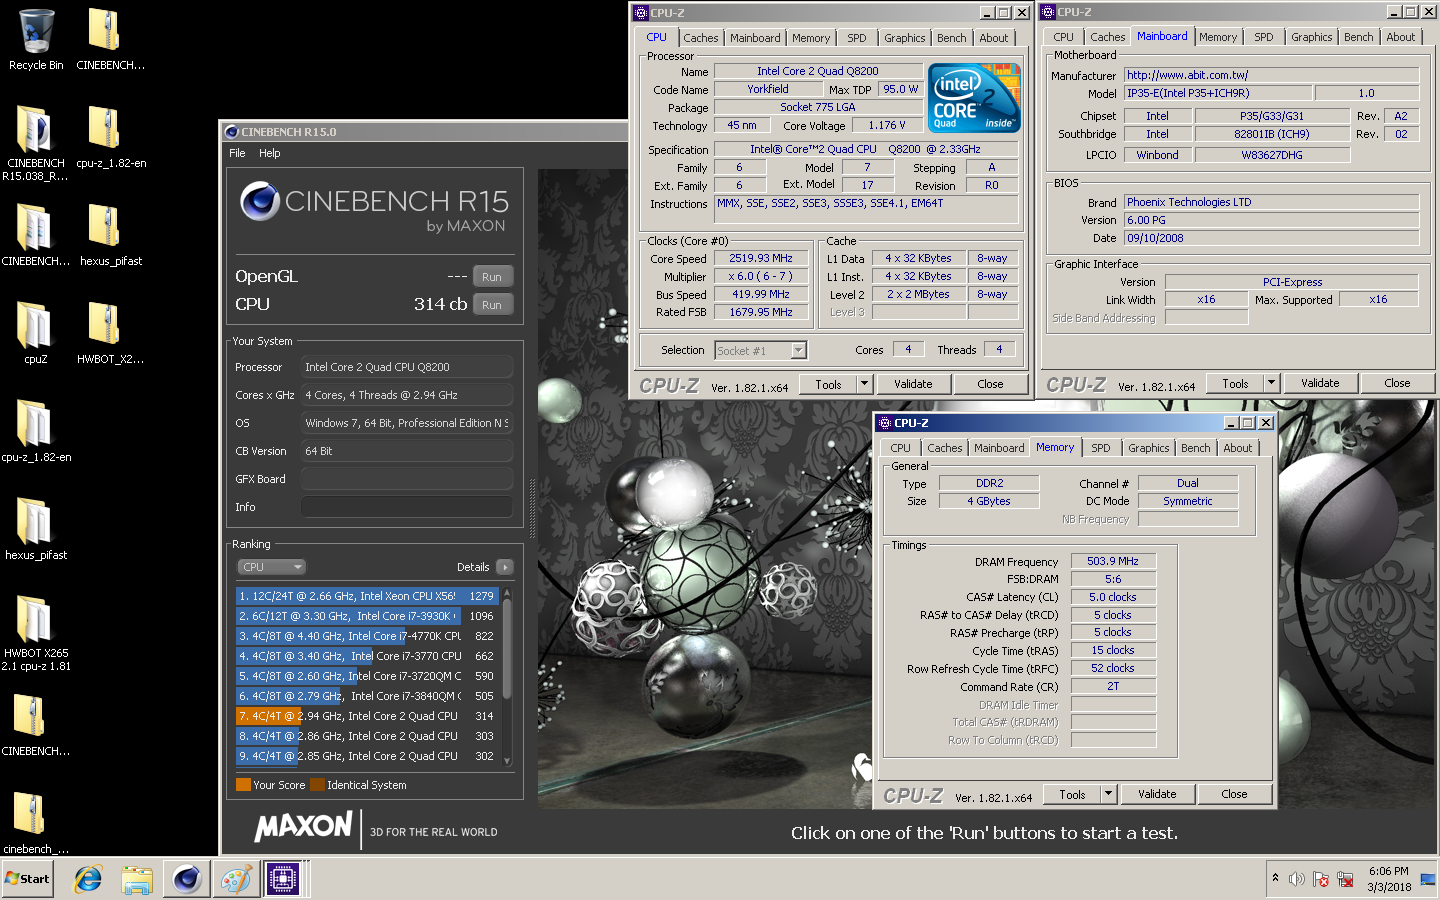Open Memory tab in first CPU-Z window
This screenshot has width=1440, height=900.
coord(811,38)
